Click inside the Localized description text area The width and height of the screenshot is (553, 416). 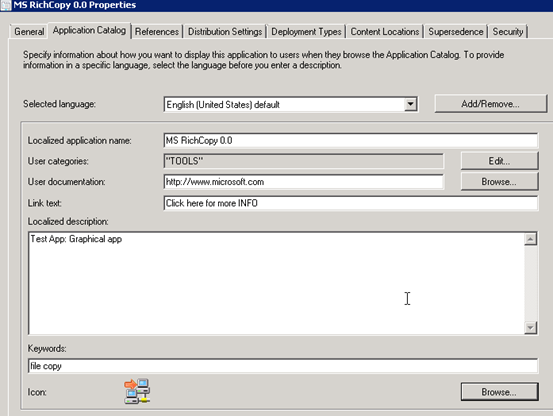[x=276, y=283]
